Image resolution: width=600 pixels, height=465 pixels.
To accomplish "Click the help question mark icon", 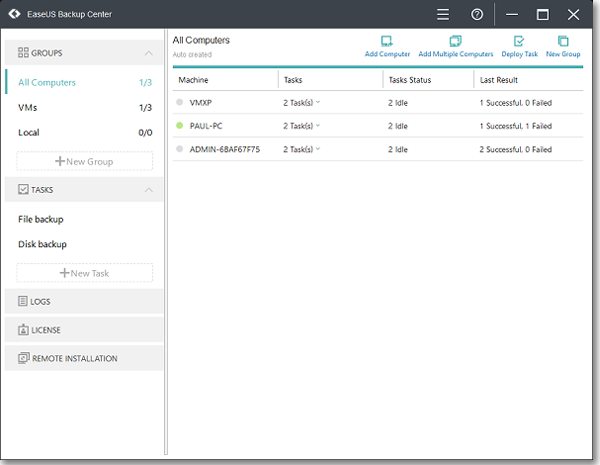I will [477, 15].
